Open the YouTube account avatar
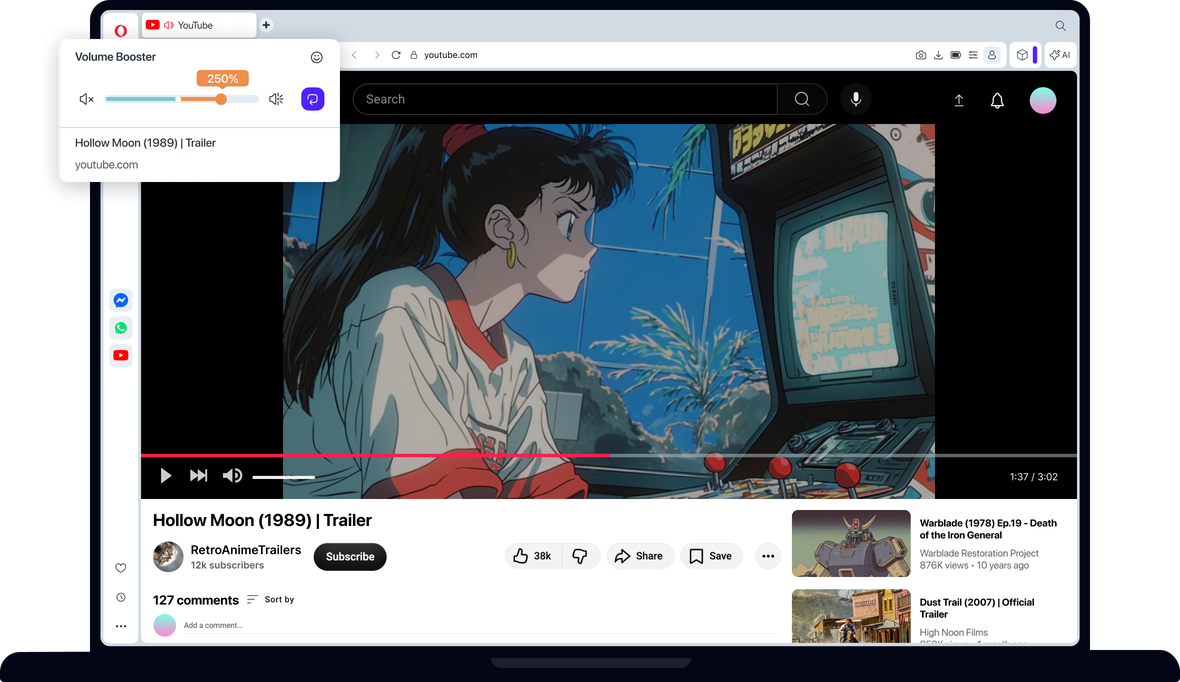 [x=1043, y=100]
